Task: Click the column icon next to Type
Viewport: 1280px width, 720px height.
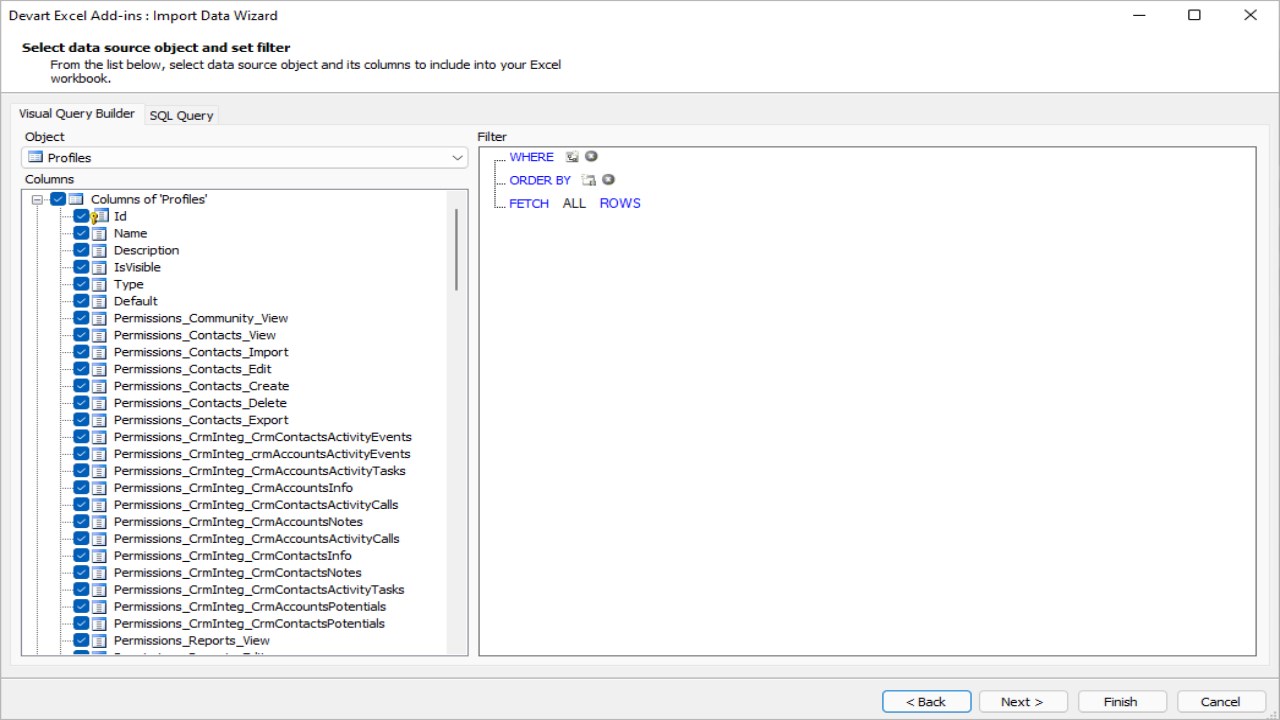Action: (x=100, y=284)
